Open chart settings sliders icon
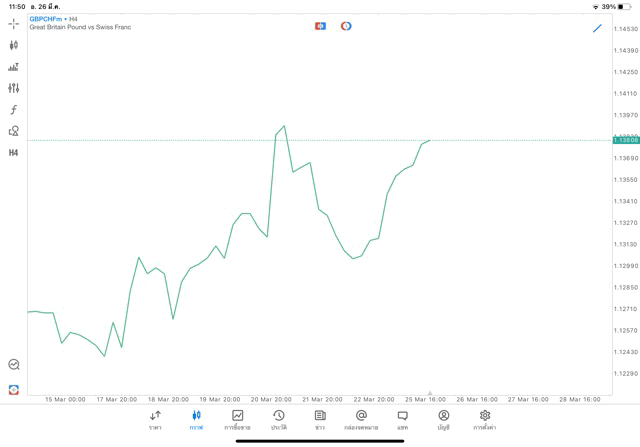Image resolution: width=640 pixels, height=447 pixels. pos(13,88)
